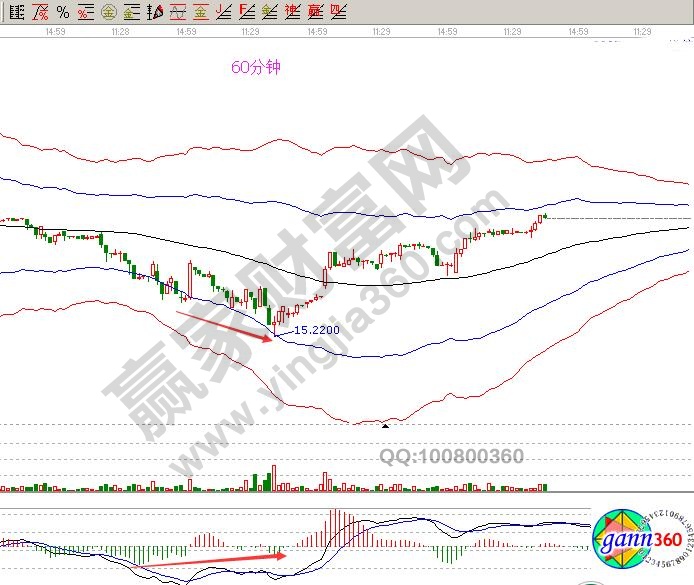
Task: Select the sailboat-shaped drawing tool icon
Action: 154,12
